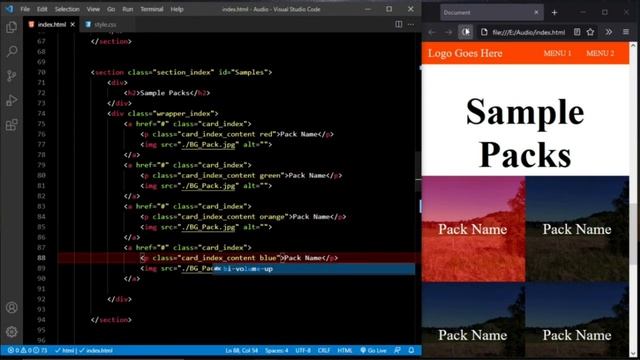This screenshot has height=360, width=640.
Task: Open the Edit menu
Action: click(42, 9)
